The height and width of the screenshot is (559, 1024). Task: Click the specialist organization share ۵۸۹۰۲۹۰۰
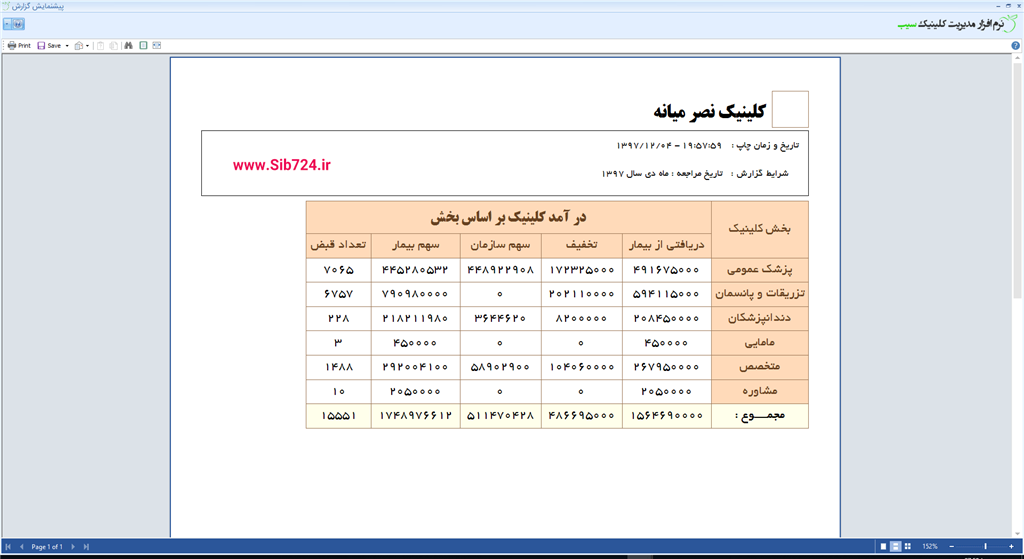(500, 367)
